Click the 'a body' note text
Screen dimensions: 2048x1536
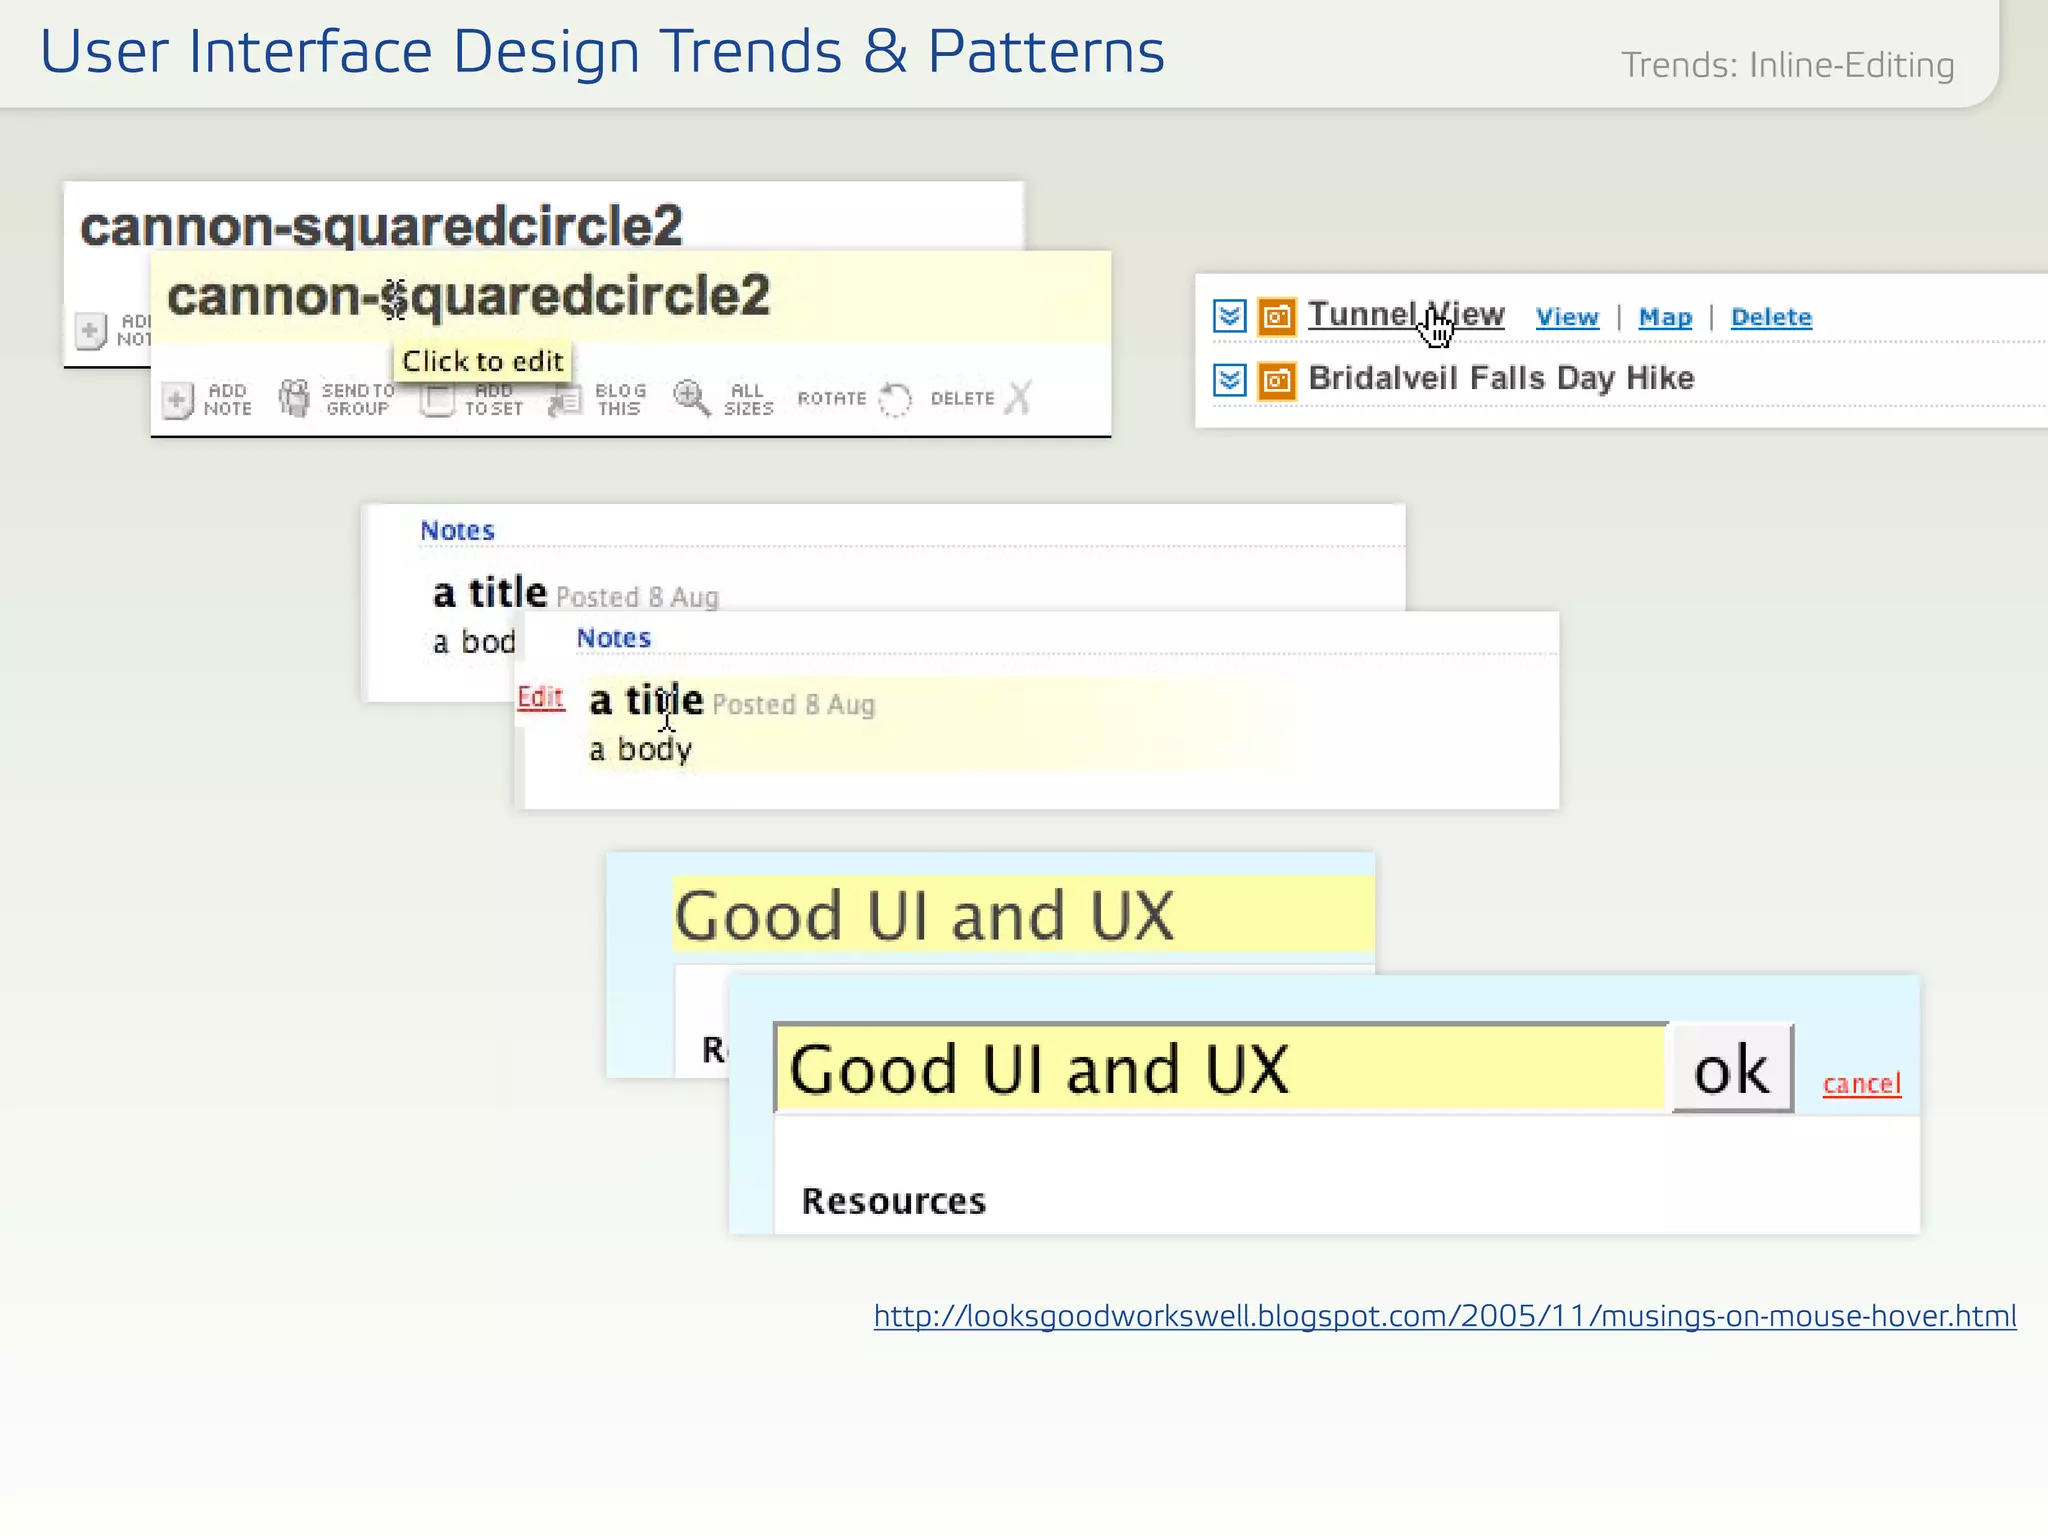(640, 749)
